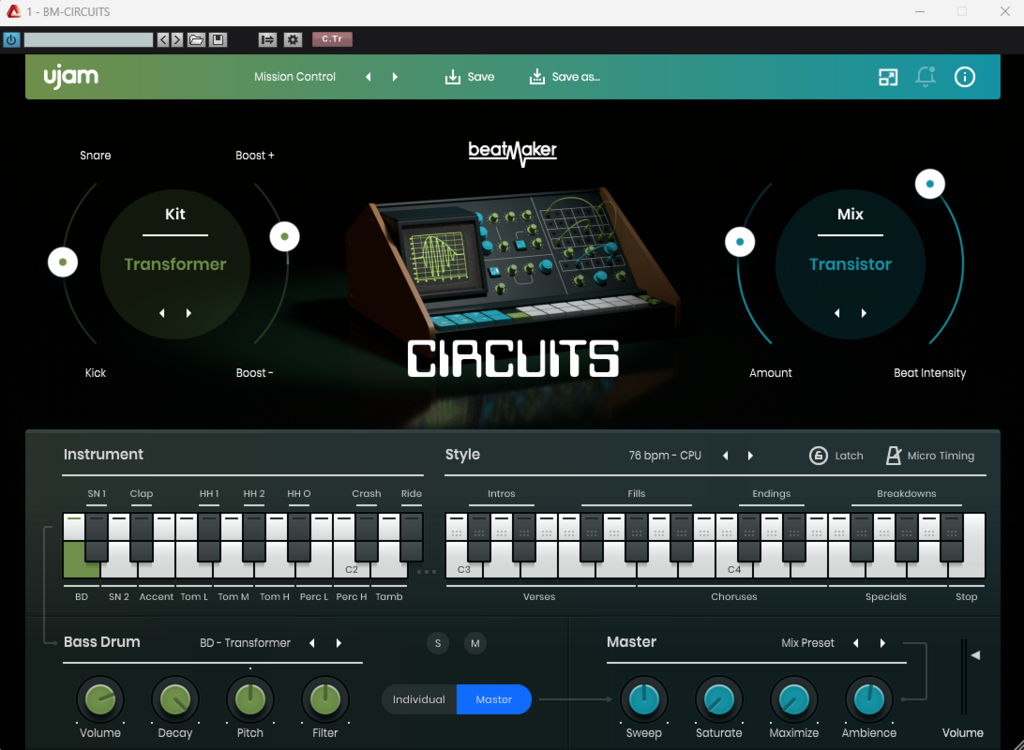Mute the Bass Drum with M button
This screenshot has width=1024, height=750.
pyautogui.click(x=475, y=644)
